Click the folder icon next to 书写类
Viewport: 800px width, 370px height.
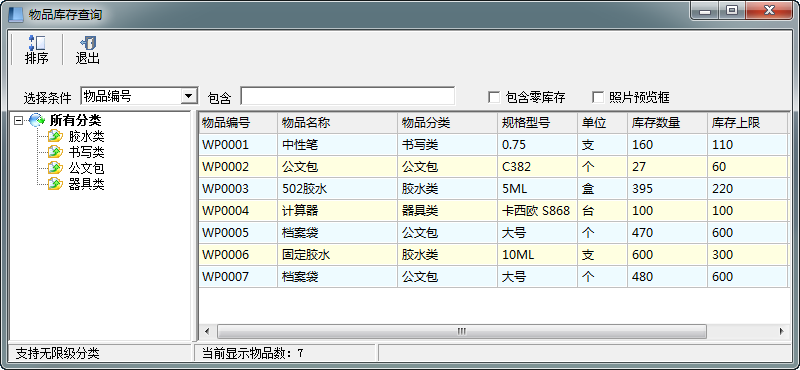coord(55,152)
